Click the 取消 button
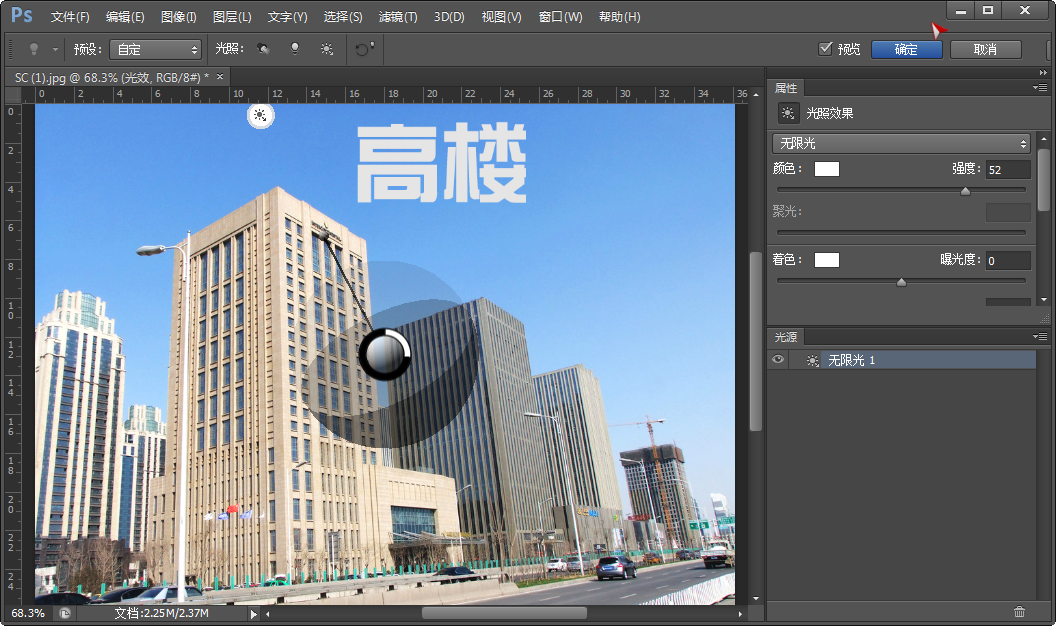Viewport: 1056px width, 626px height. coord(985,50)
